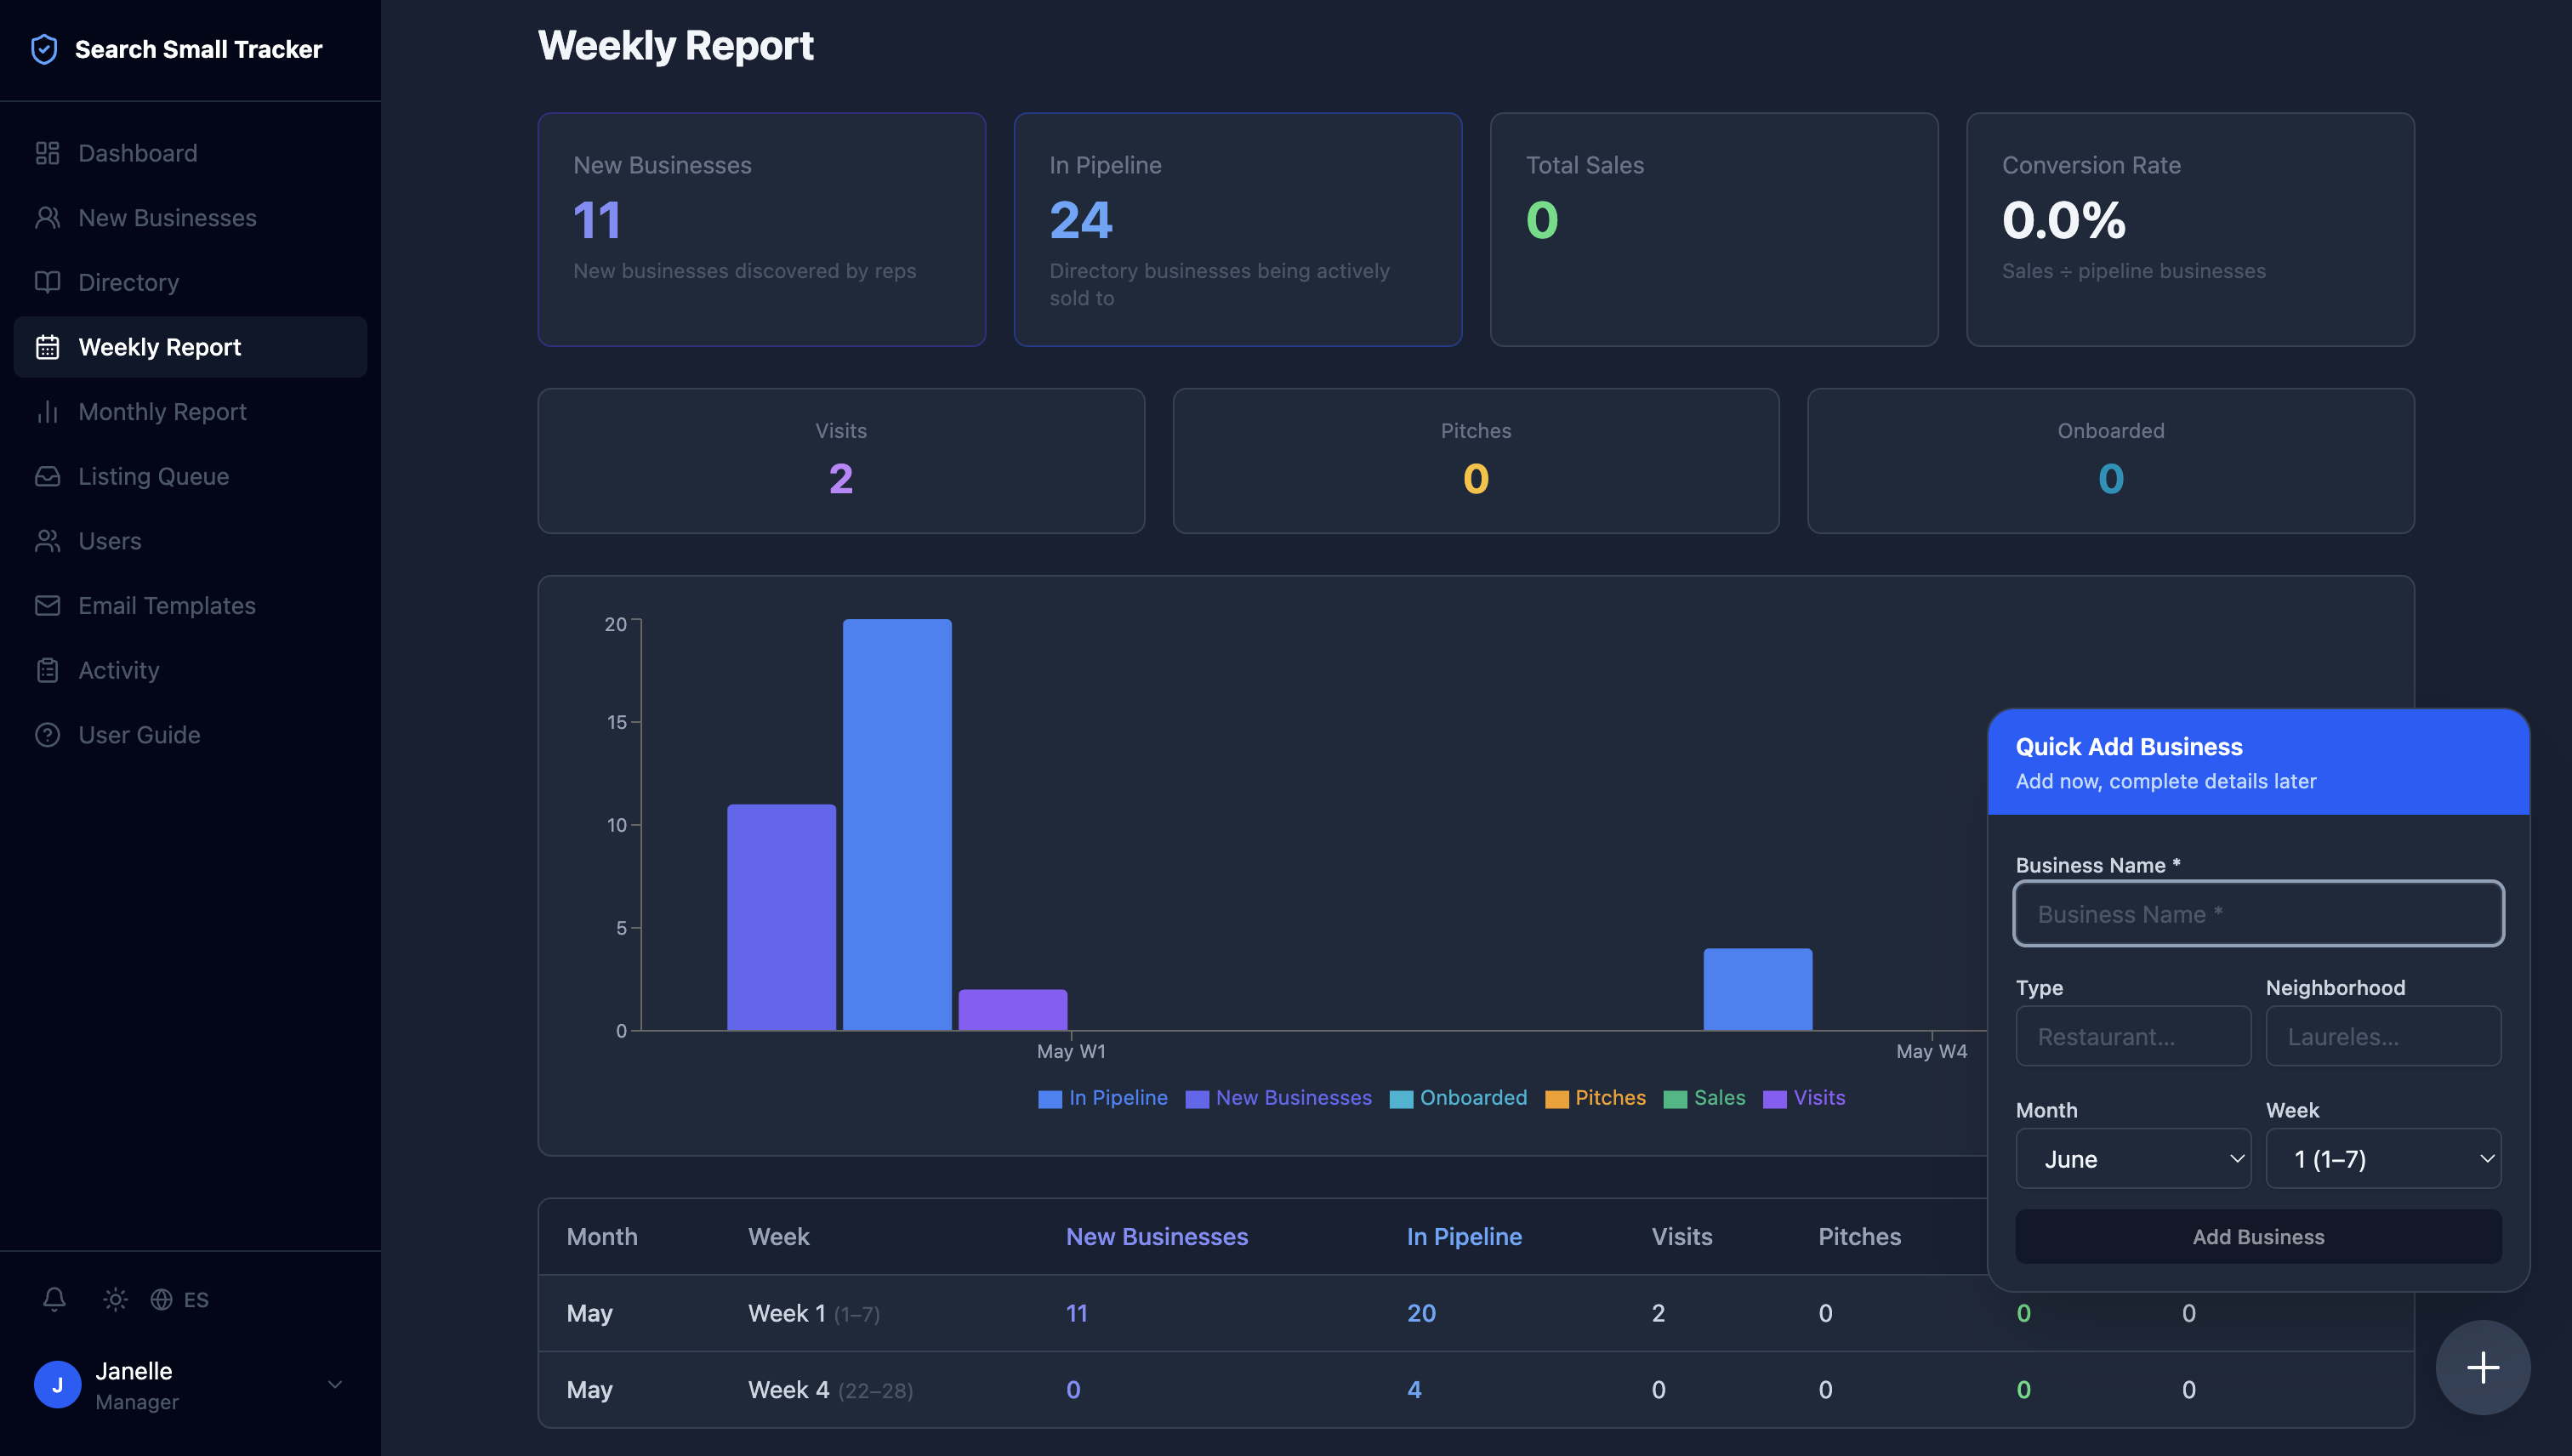Click the Weekly Report calendar icon
The height and width of the screenshot is (1456, 2572).
pyautogui.click(x=47, y=347)
